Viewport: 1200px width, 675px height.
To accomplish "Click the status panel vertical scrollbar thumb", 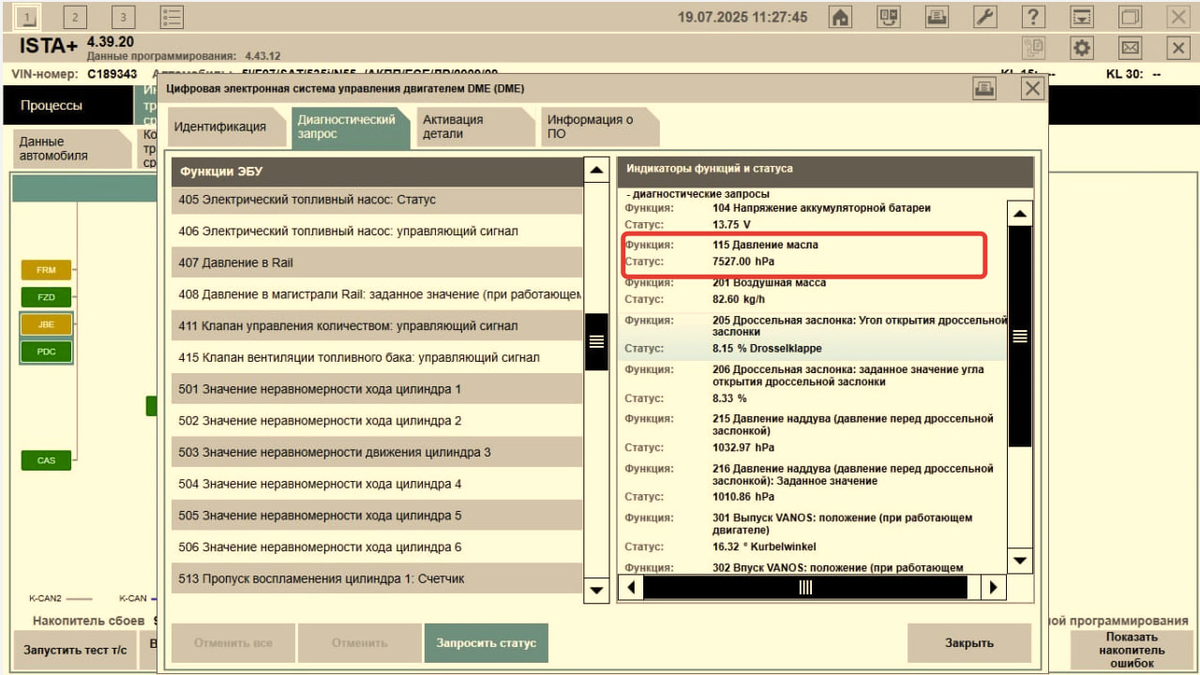I will pyautogui.click(x=1019, y=336).
